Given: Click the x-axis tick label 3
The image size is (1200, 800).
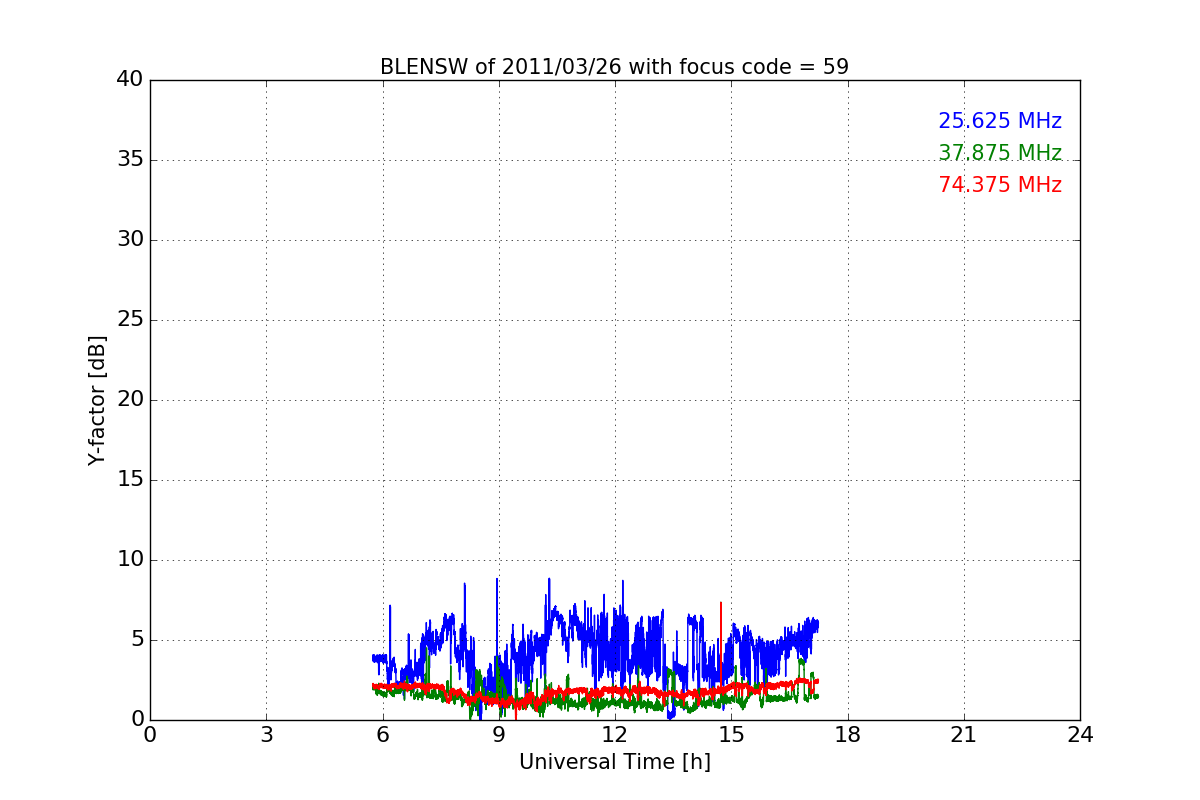Looking at the screenshot, I should (x=266, y=735).
